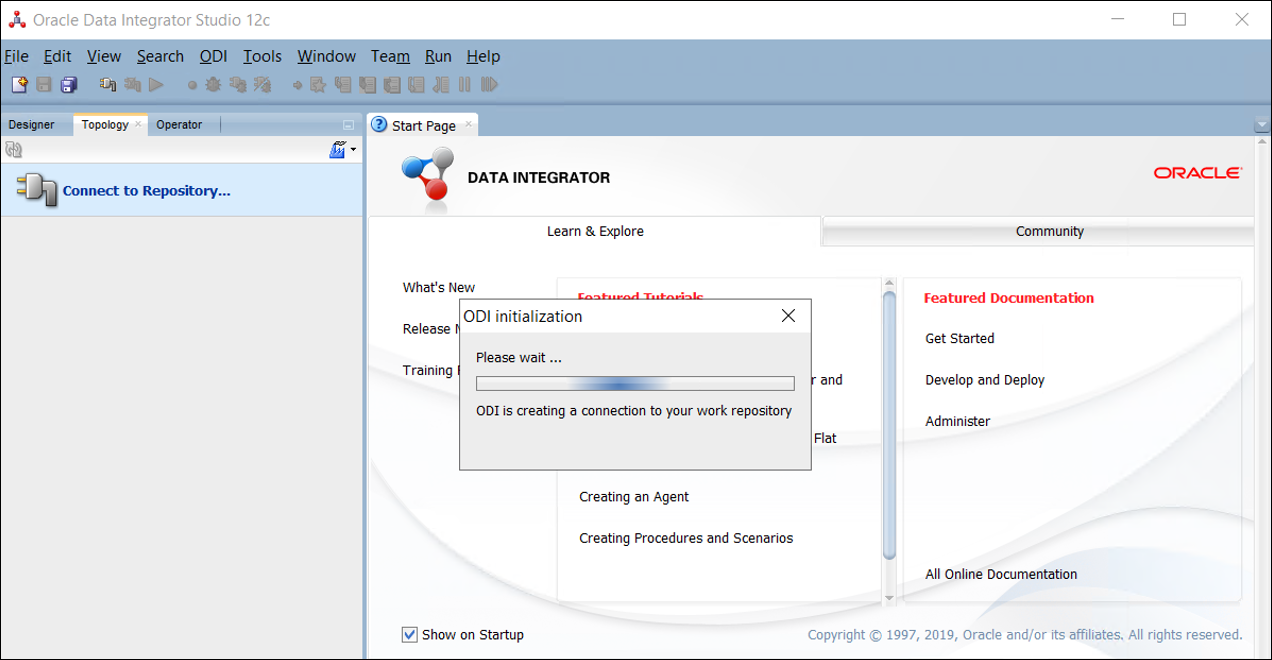Click the plug connect icon in toolbar

coord(107,85)
